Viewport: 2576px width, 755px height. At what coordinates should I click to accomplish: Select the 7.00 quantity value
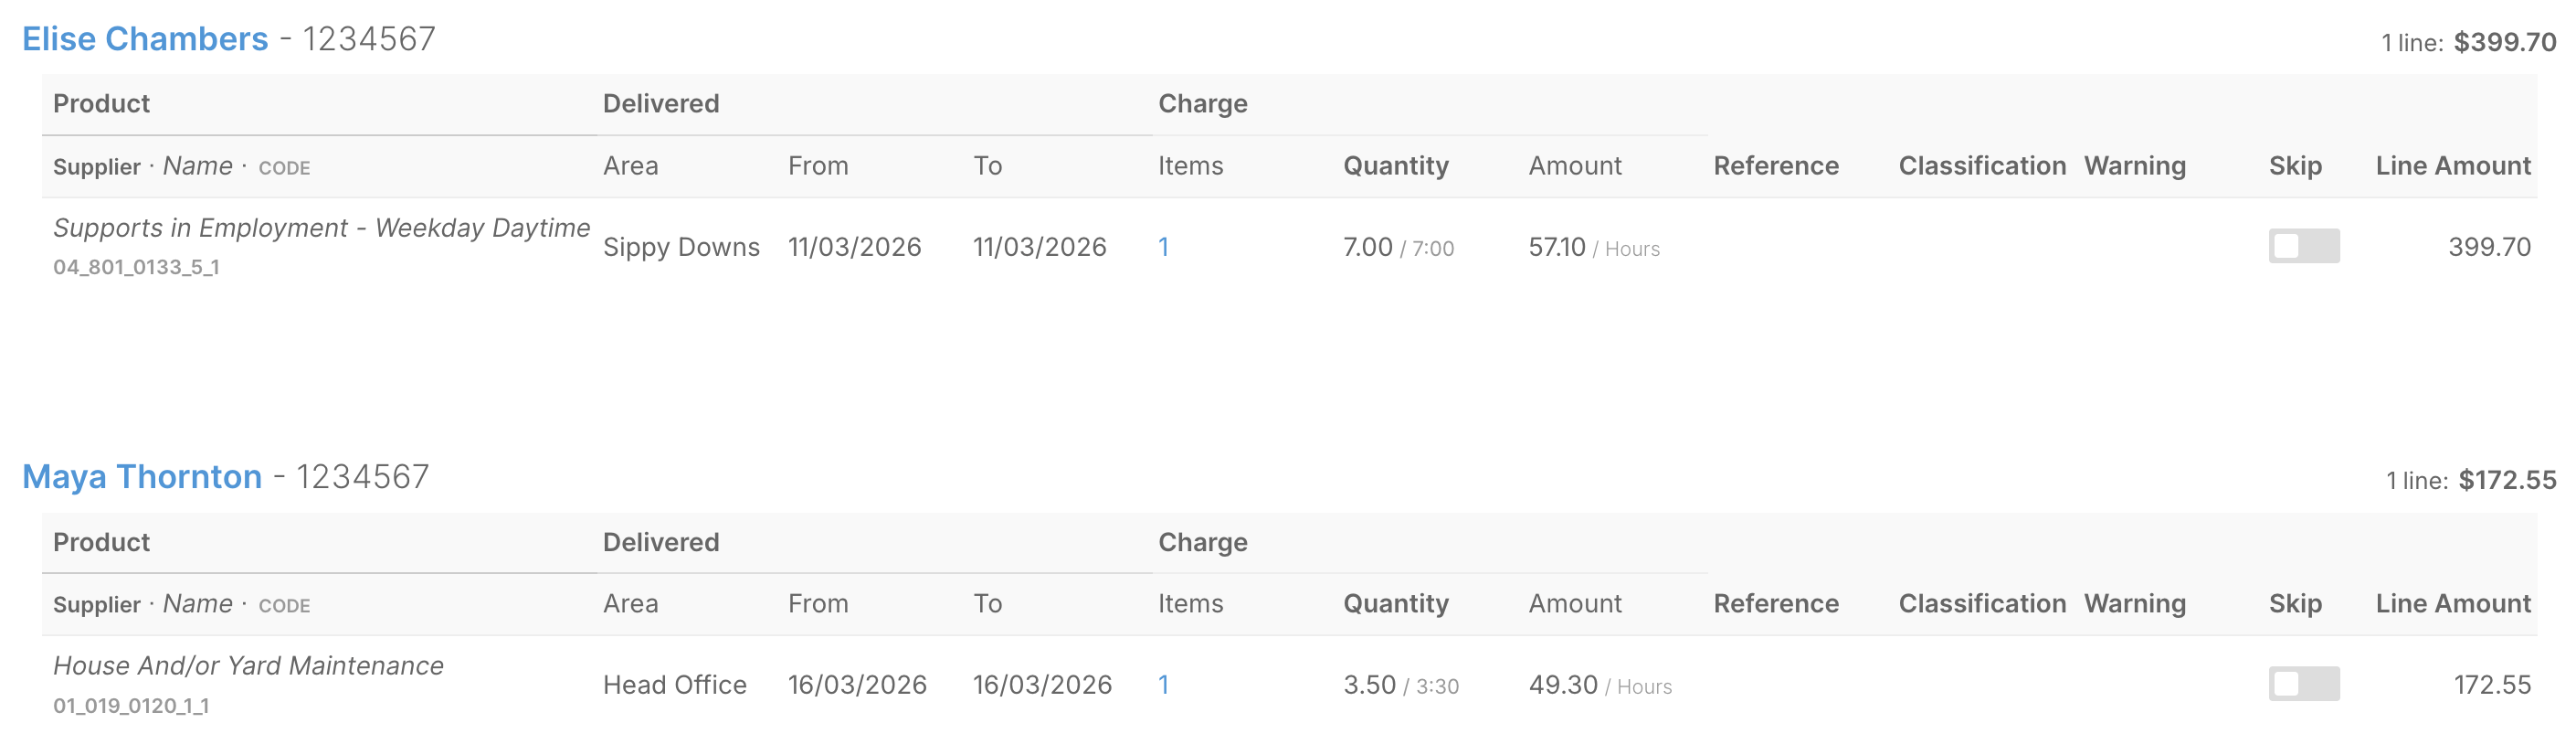(x=1367, y=247)
